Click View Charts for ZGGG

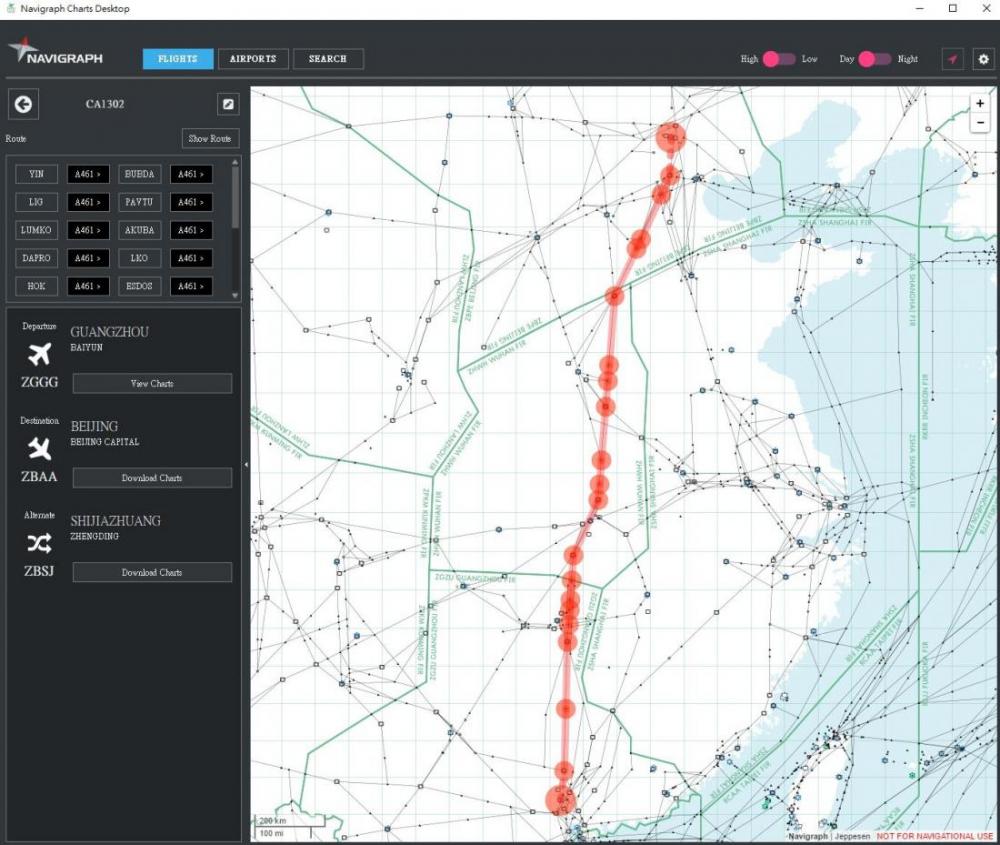[152, 383]
